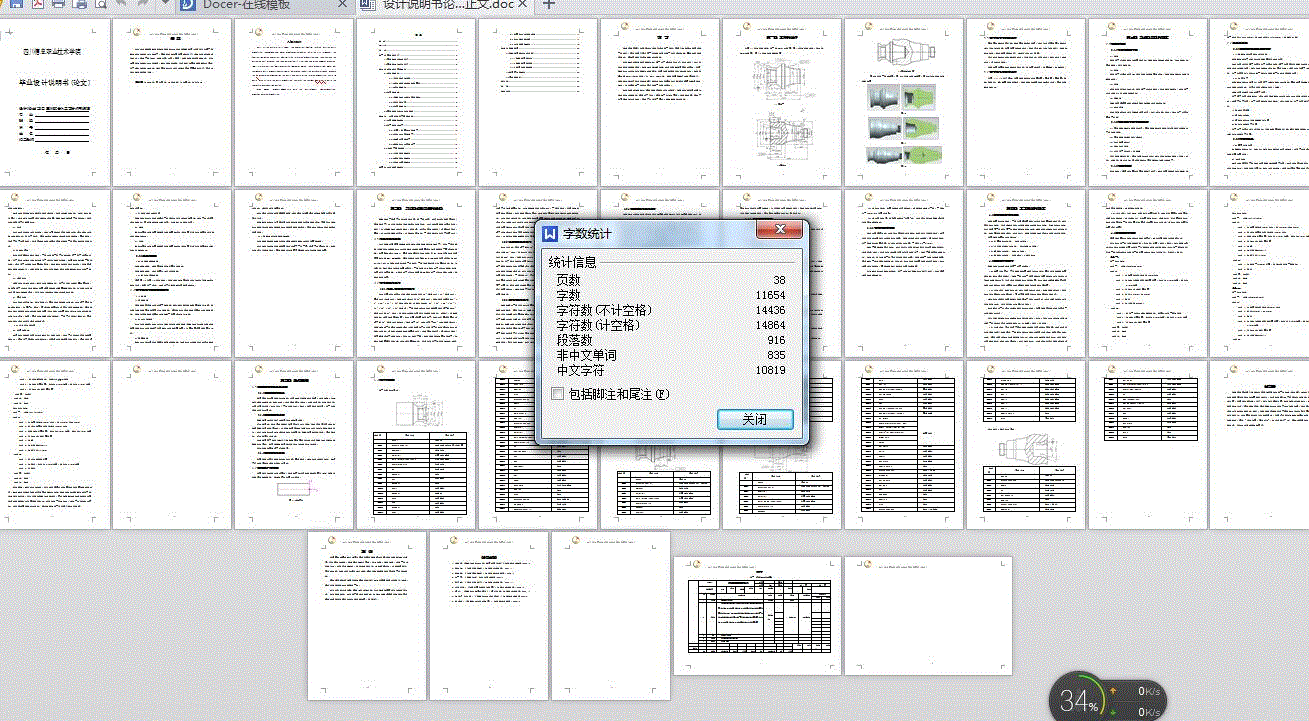The width and height of the screenshot is (1309, 721).
Task: Select the blank landscape page in the bottom row
Action: 928,616
